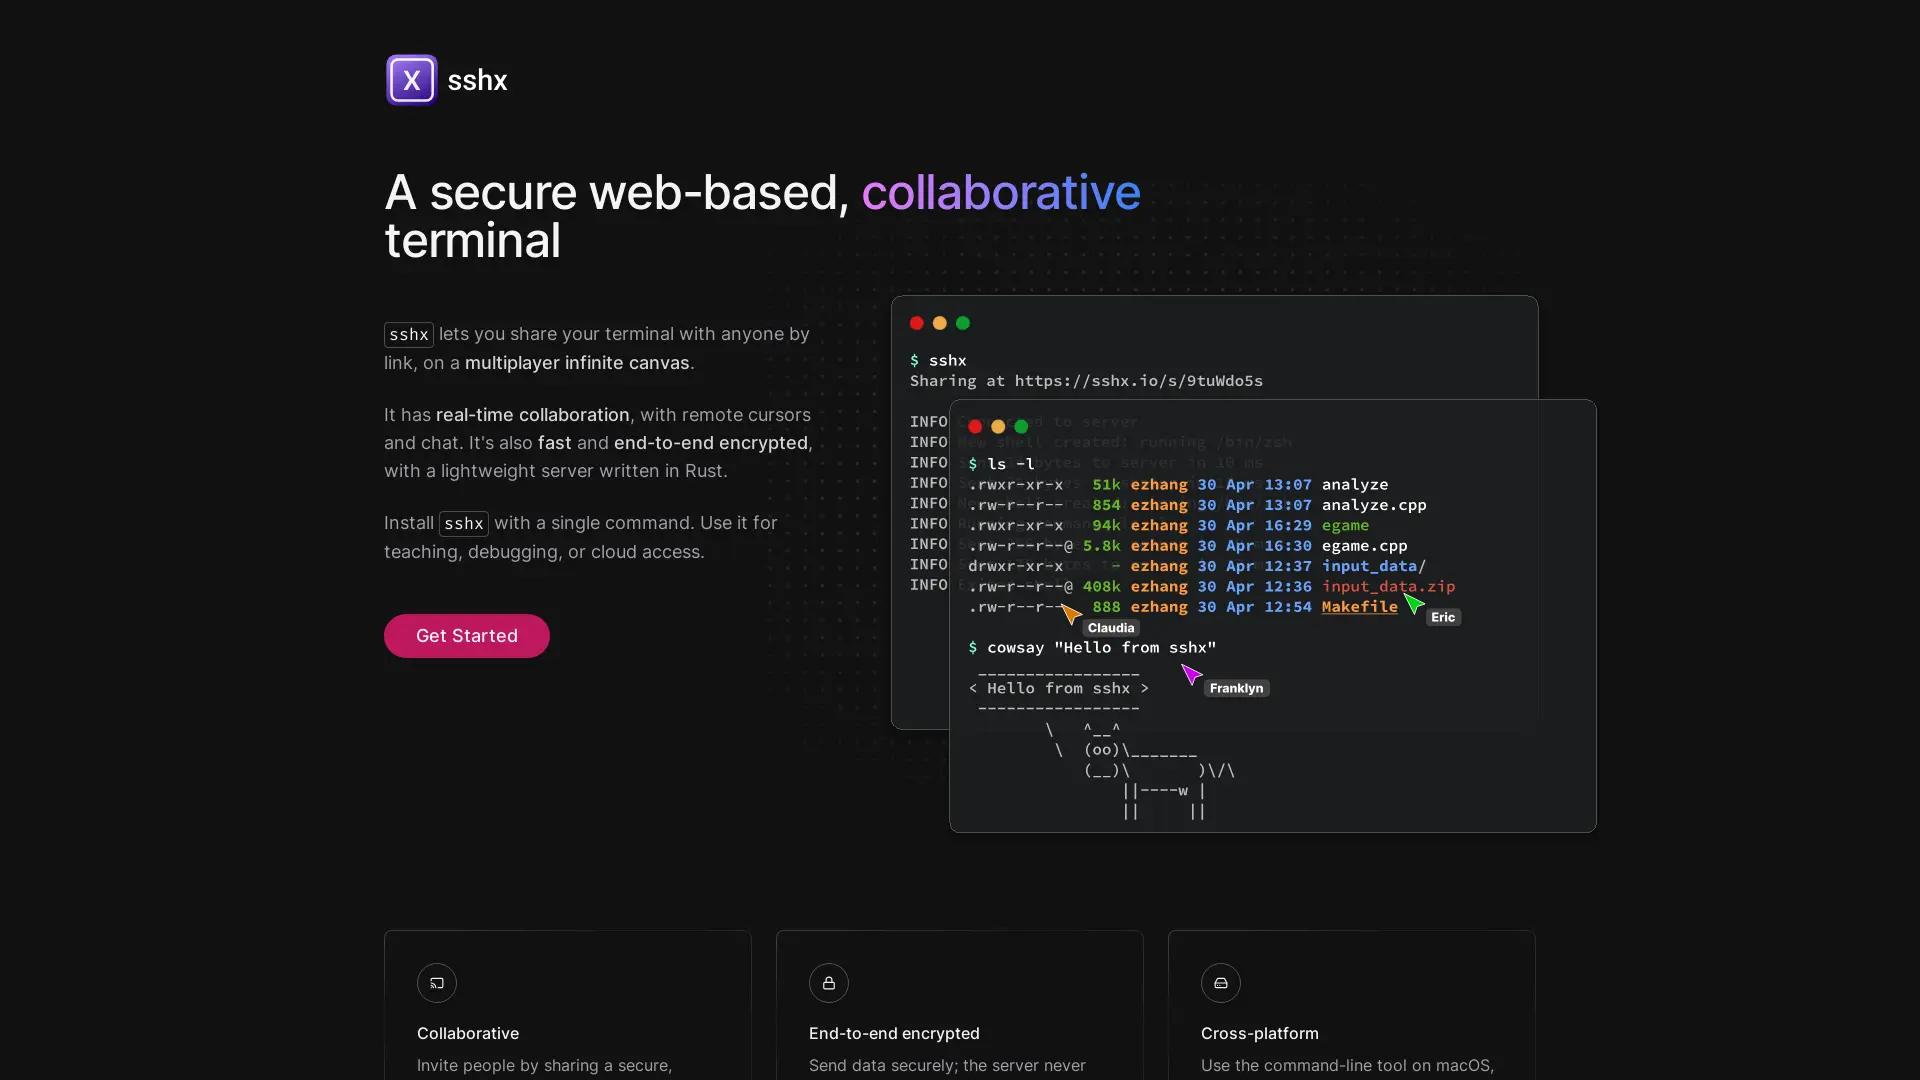Click the sshx logo icon
The width and height of the screenshot is (1920, 1080).
[x=411, y=79]
